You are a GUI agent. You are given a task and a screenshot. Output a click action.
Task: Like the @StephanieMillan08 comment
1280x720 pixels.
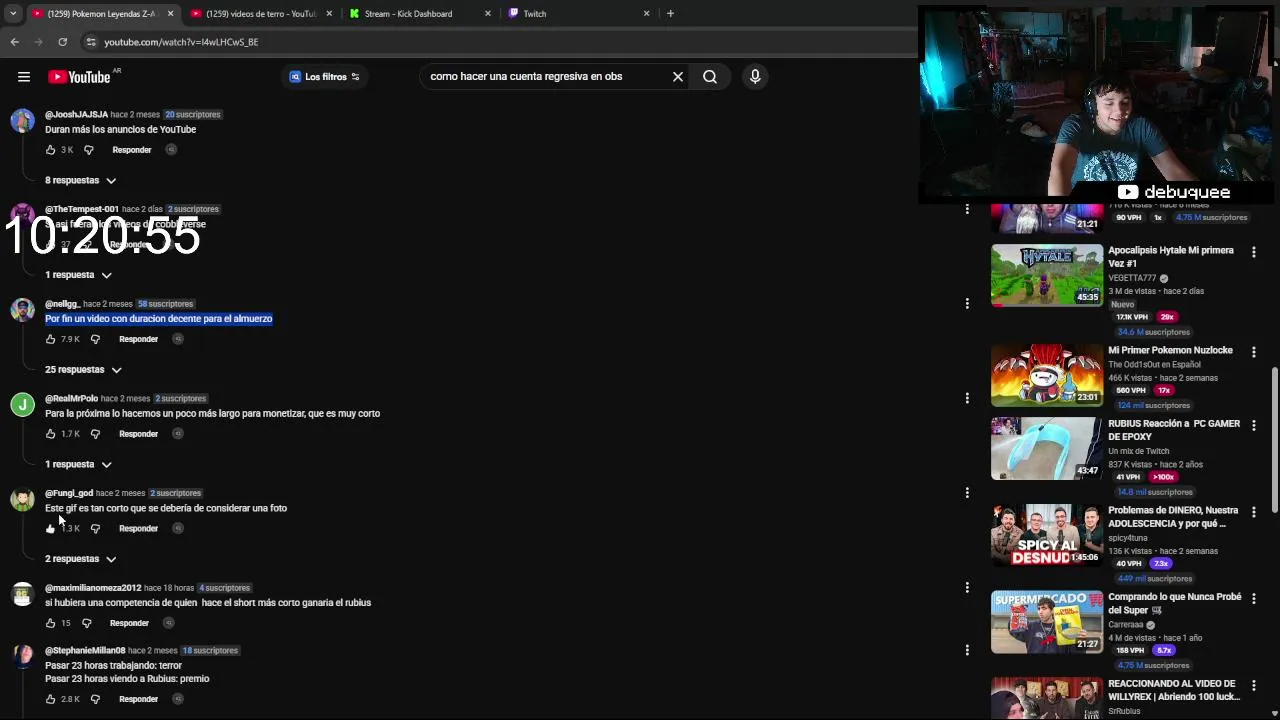pos(51,699)
